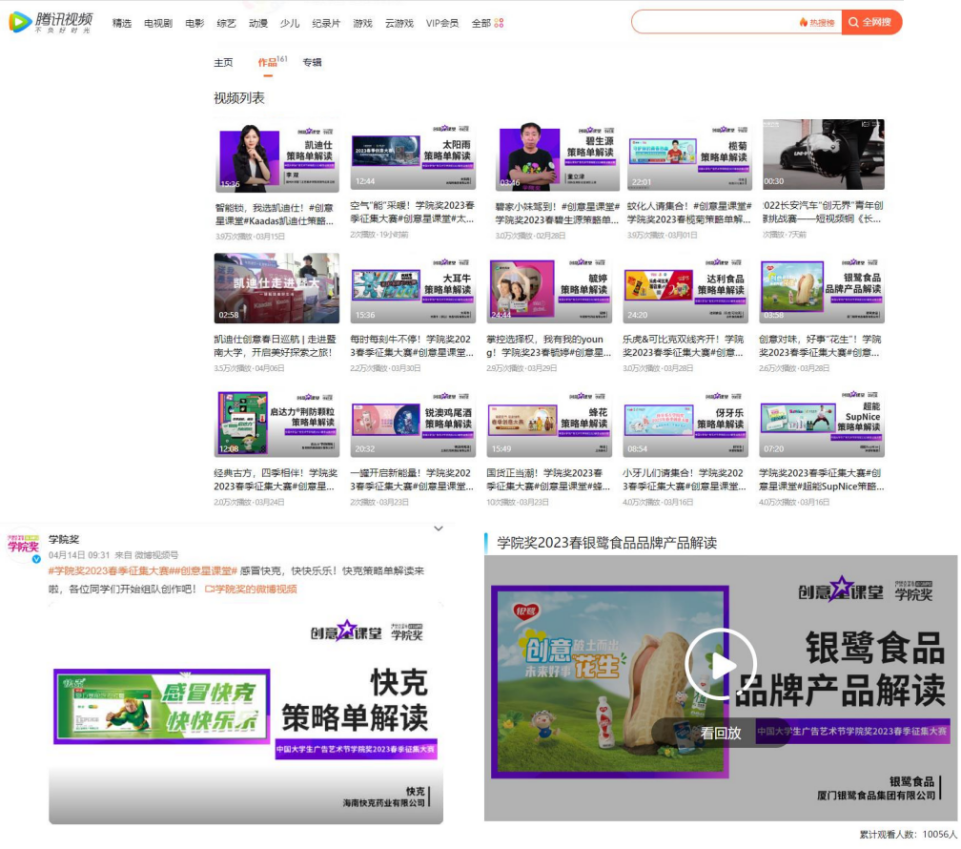Click title 乐虎&可比克双线齐开
Screen dimensions: 961x849
click(x=683, y=346)
